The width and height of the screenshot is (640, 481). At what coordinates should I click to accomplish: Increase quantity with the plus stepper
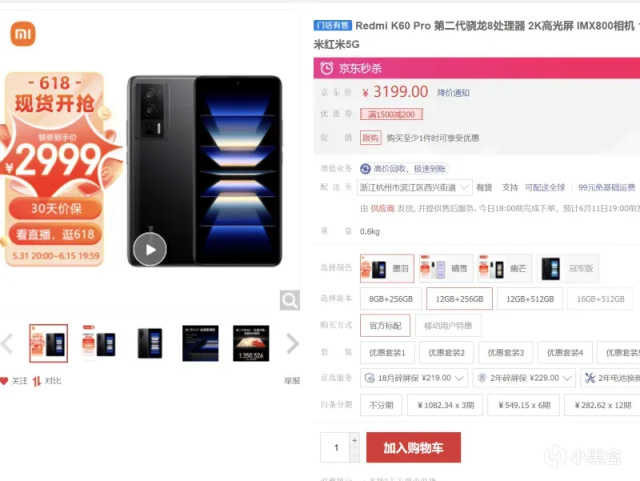pyautogui.click(x=354, y=440)
